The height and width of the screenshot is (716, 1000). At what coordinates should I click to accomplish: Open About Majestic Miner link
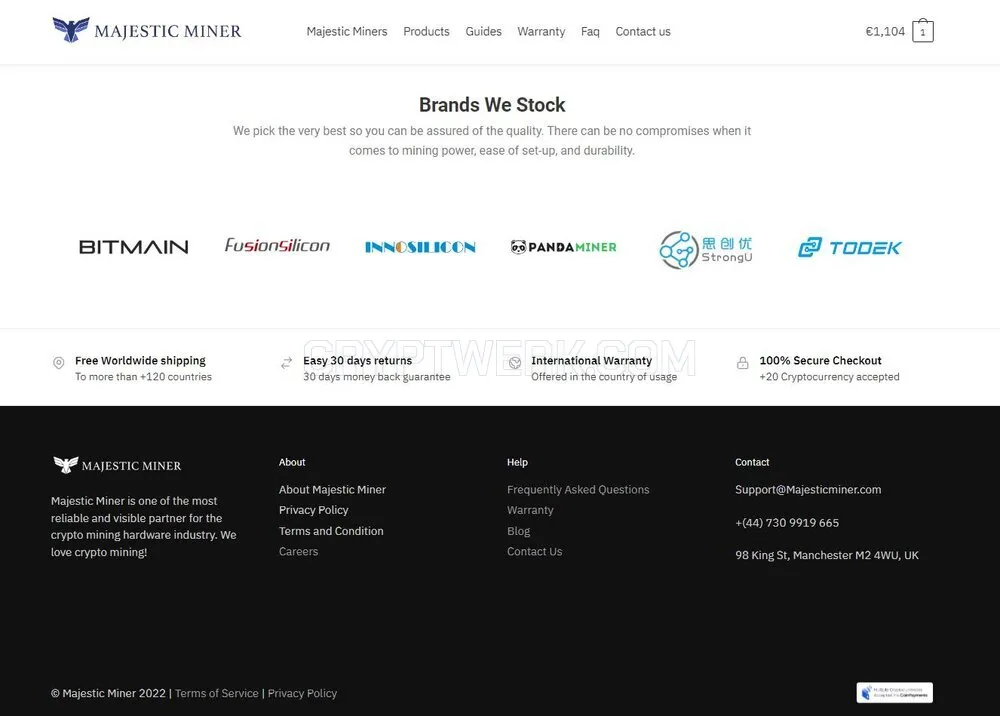332,490
